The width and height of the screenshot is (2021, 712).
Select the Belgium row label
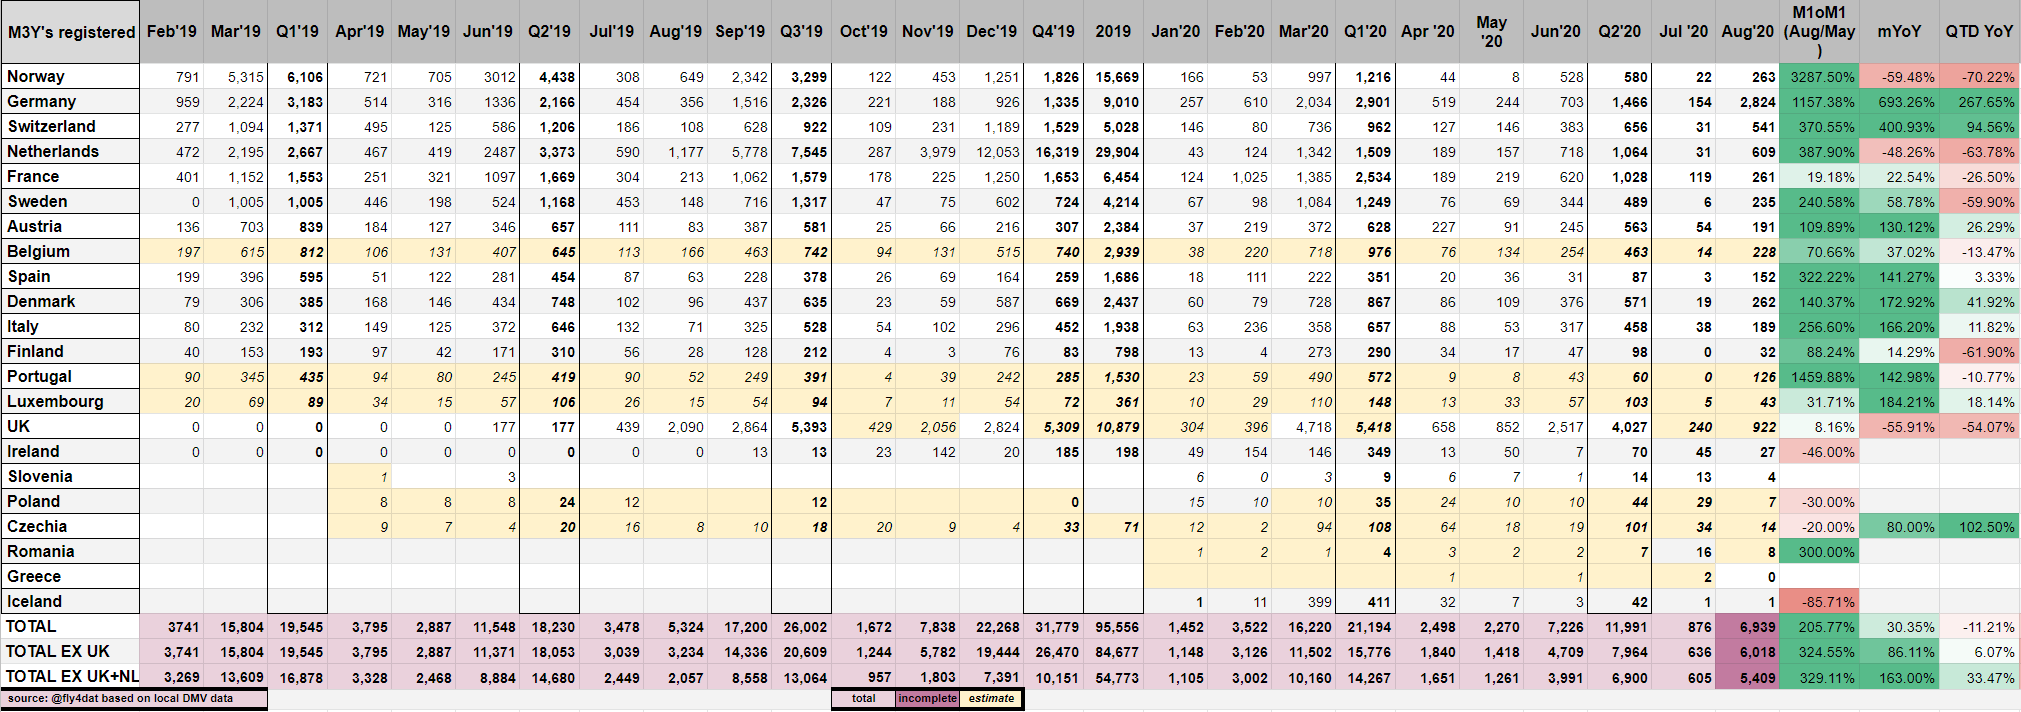[70, 251]
